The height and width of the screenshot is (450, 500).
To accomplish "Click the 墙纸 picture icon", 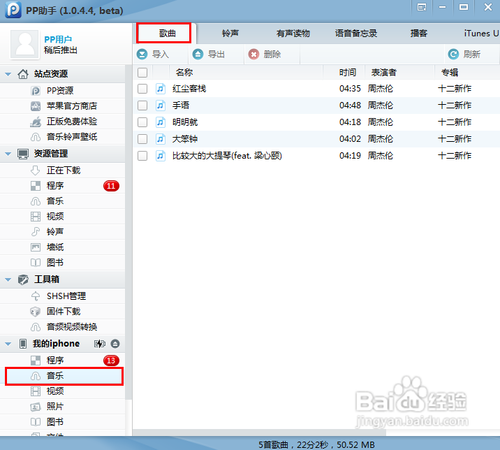I will pyautogui.click(x=36, y=247).
